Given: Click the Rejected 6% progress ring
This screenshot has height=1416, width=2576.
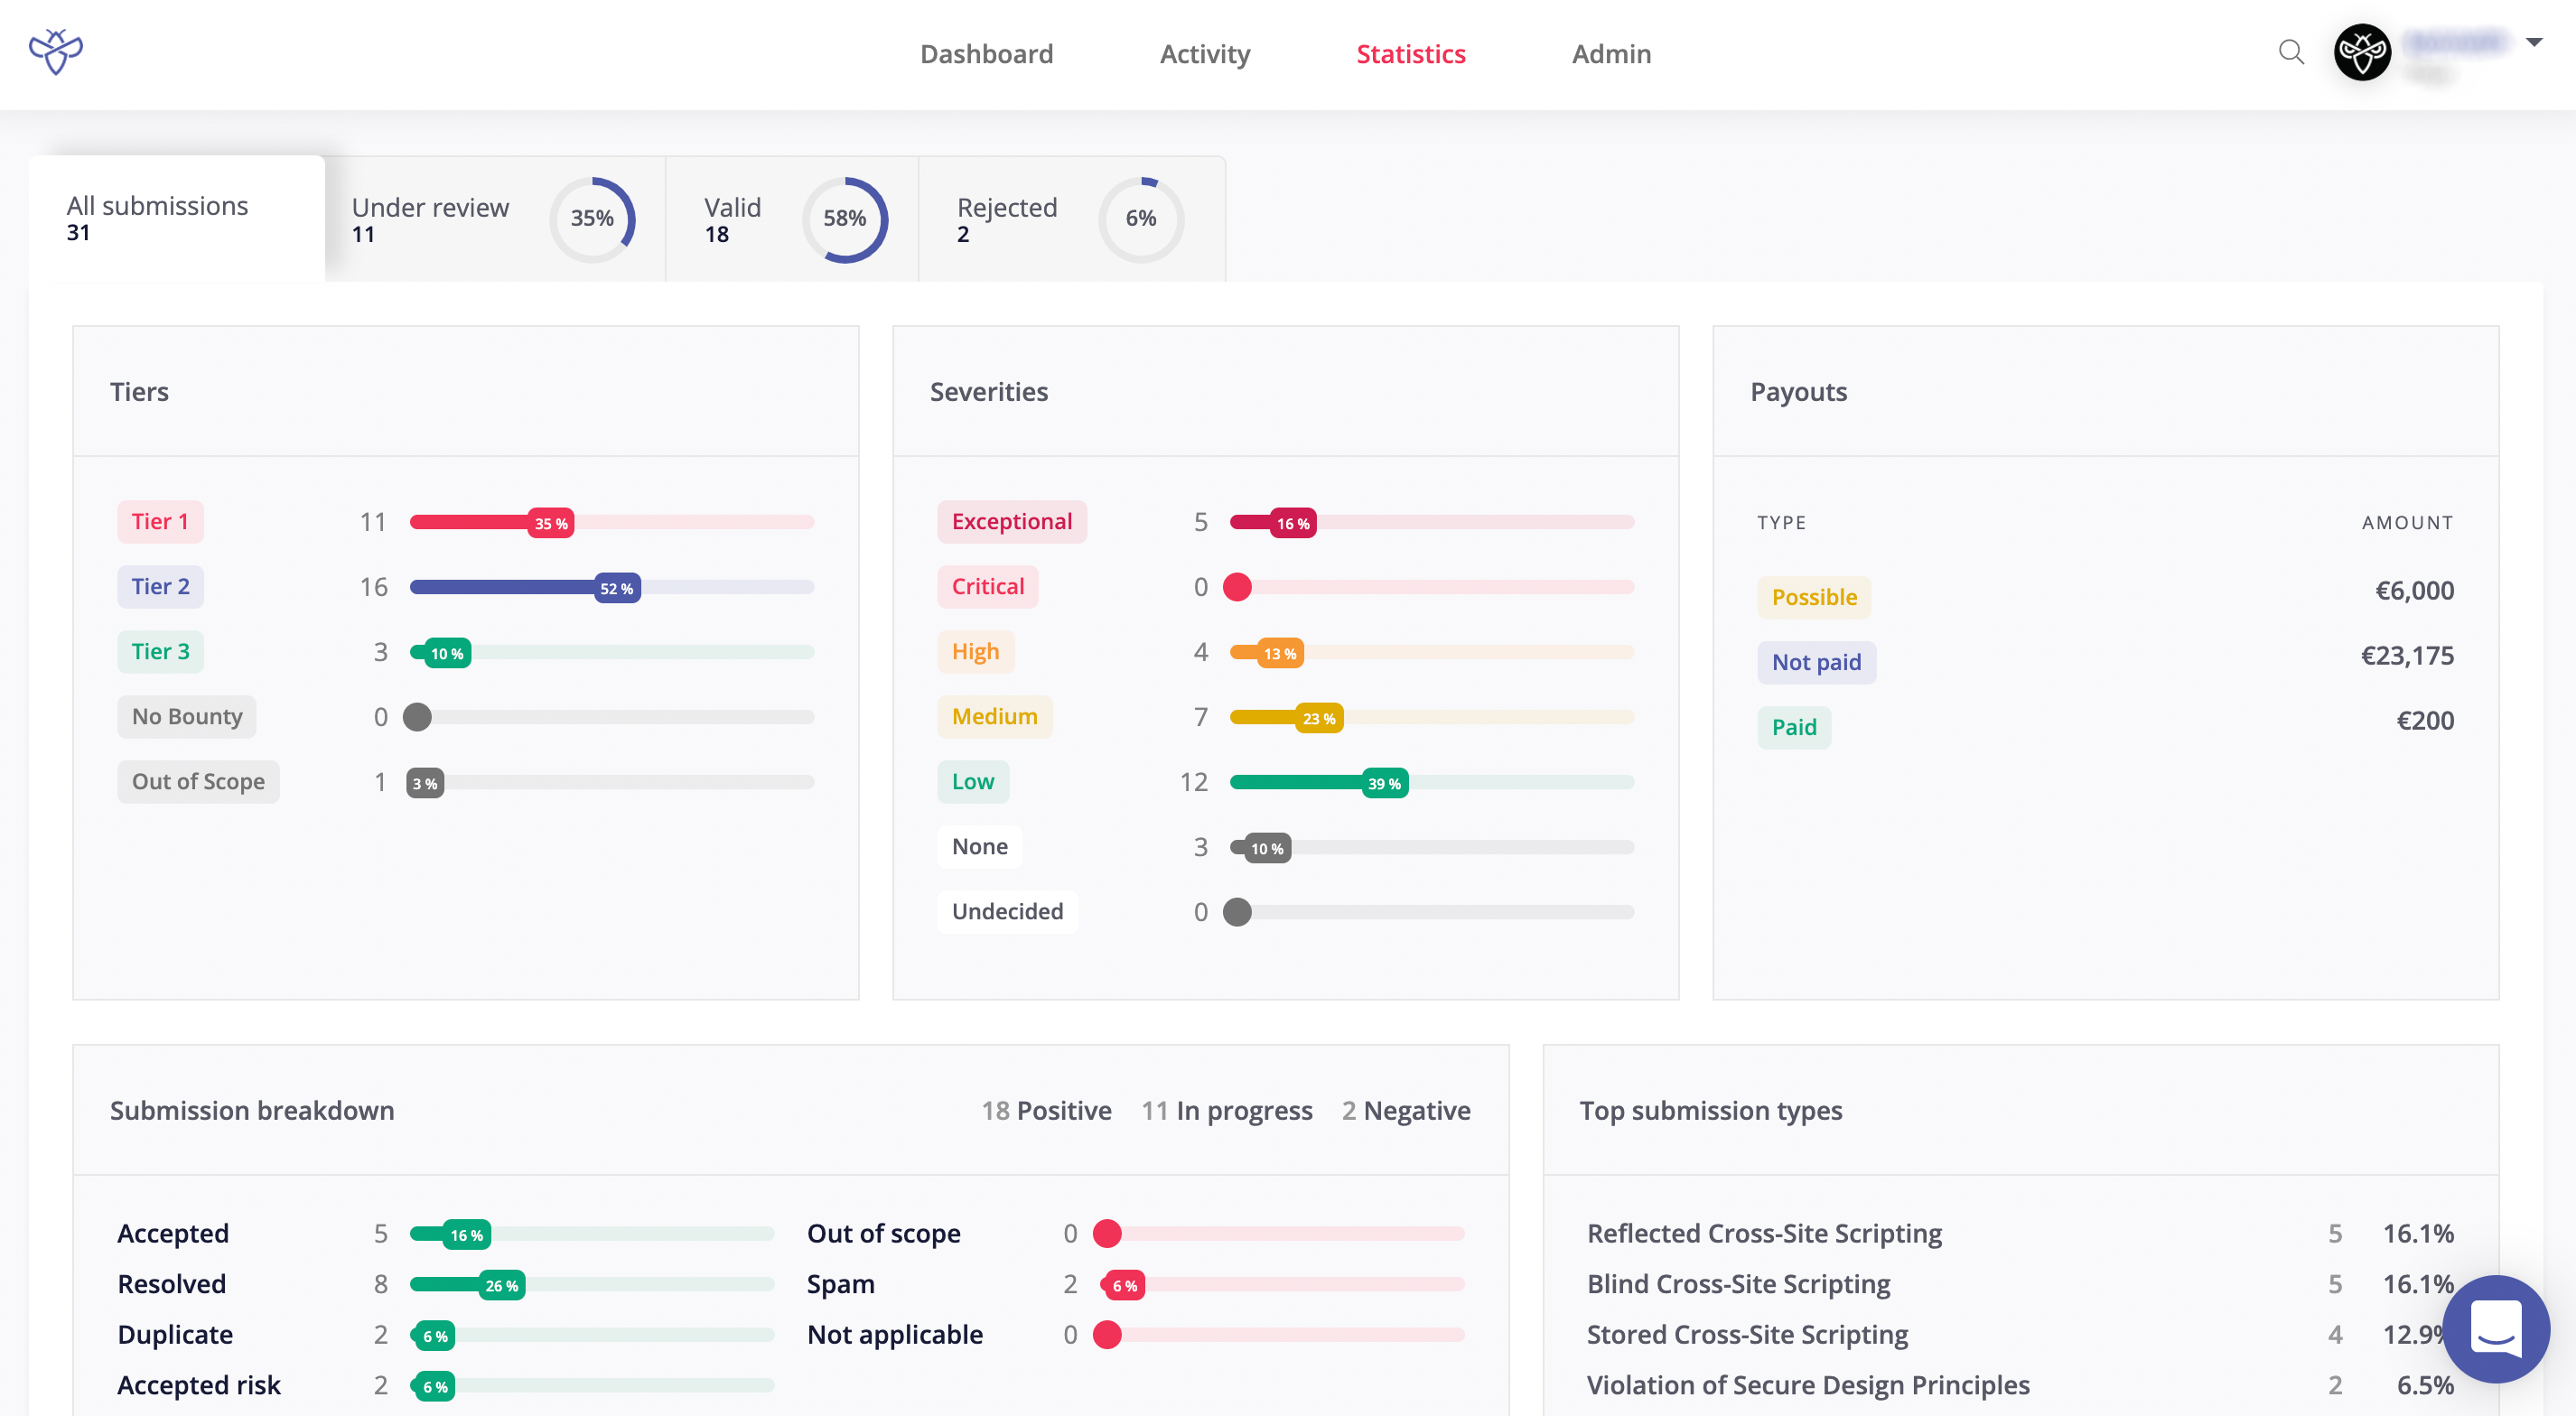Looking at the screenshot, I should pyautogui.click(x=1141, y=219).
